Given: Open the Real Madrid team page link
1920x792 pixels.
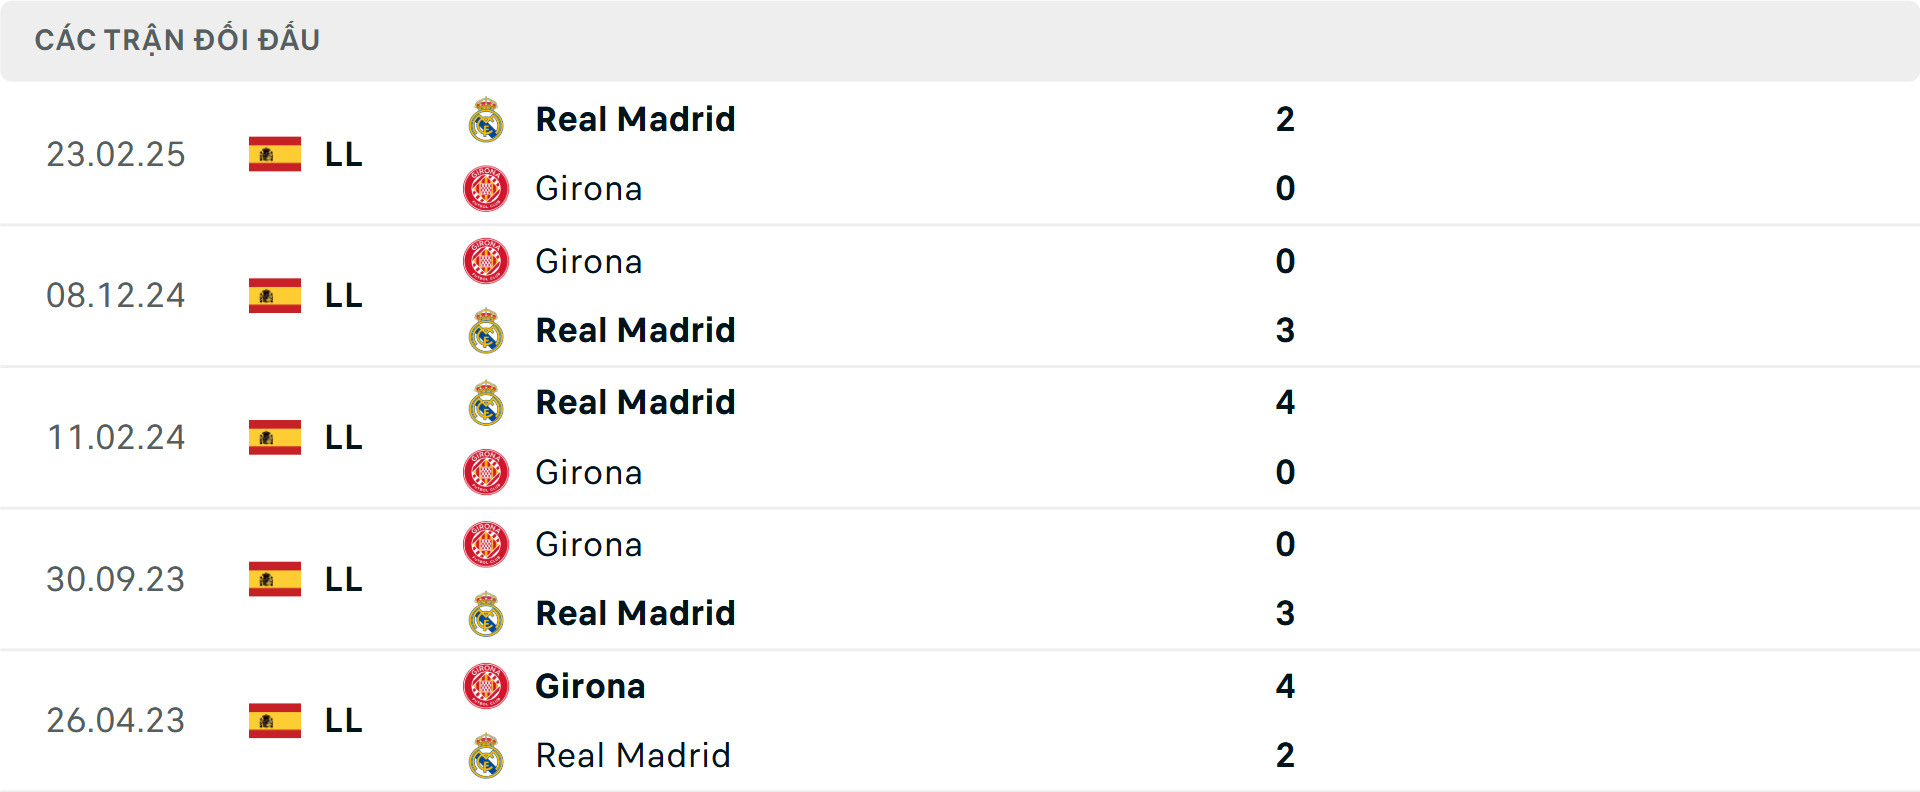Looking at the screenshot, I should click(x=635, y=119).
